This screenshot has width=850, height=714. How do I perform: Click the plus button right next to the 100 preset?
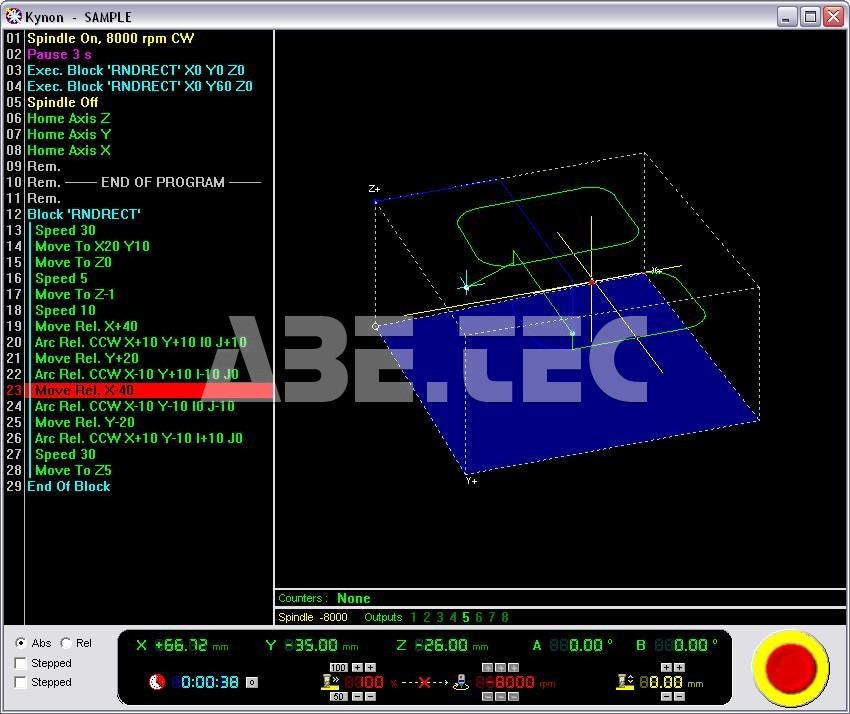tap(357, 667)
